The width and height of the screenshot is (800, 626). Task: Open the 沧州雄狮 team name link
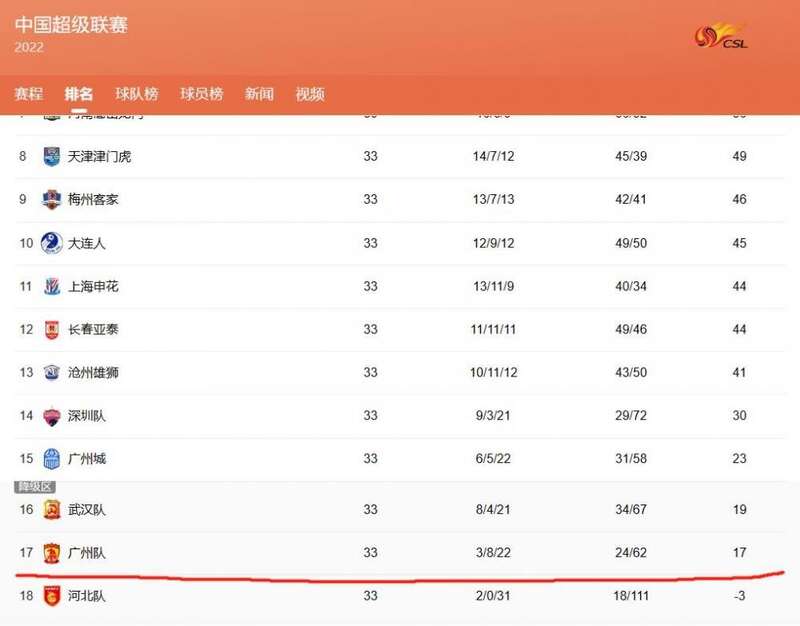[x=93, y=373]
